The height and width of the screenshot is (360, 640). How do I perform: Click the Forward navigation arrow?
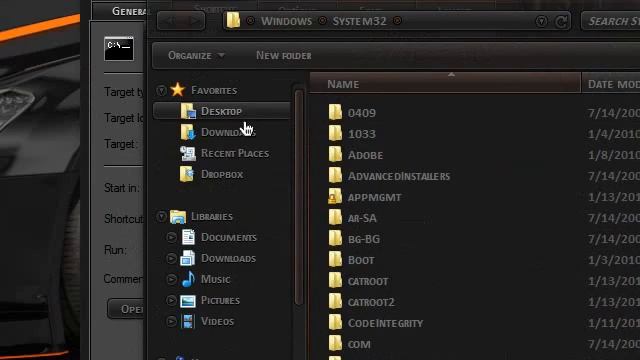(x=194, y=21)
